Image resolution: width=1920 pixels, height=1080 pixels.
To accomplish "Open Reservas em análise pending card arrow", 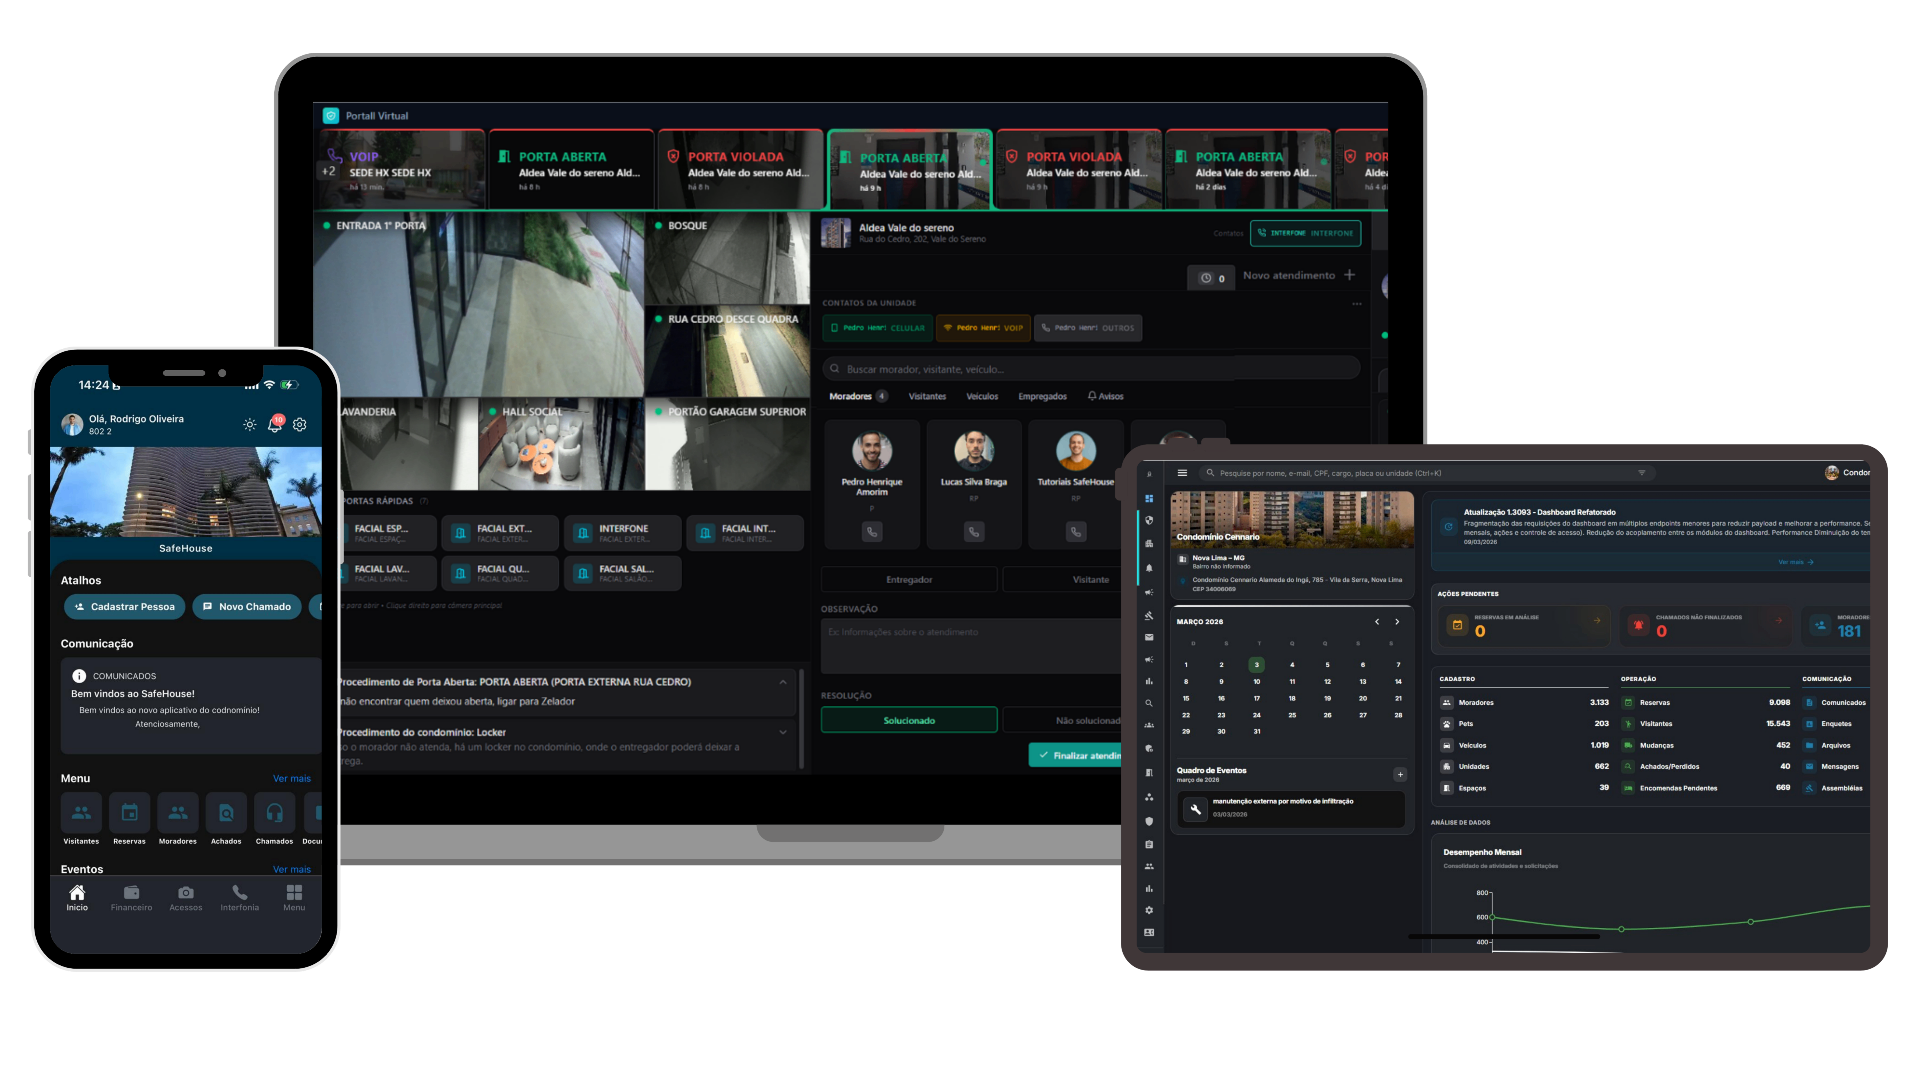I will (x=1597, y=621).
